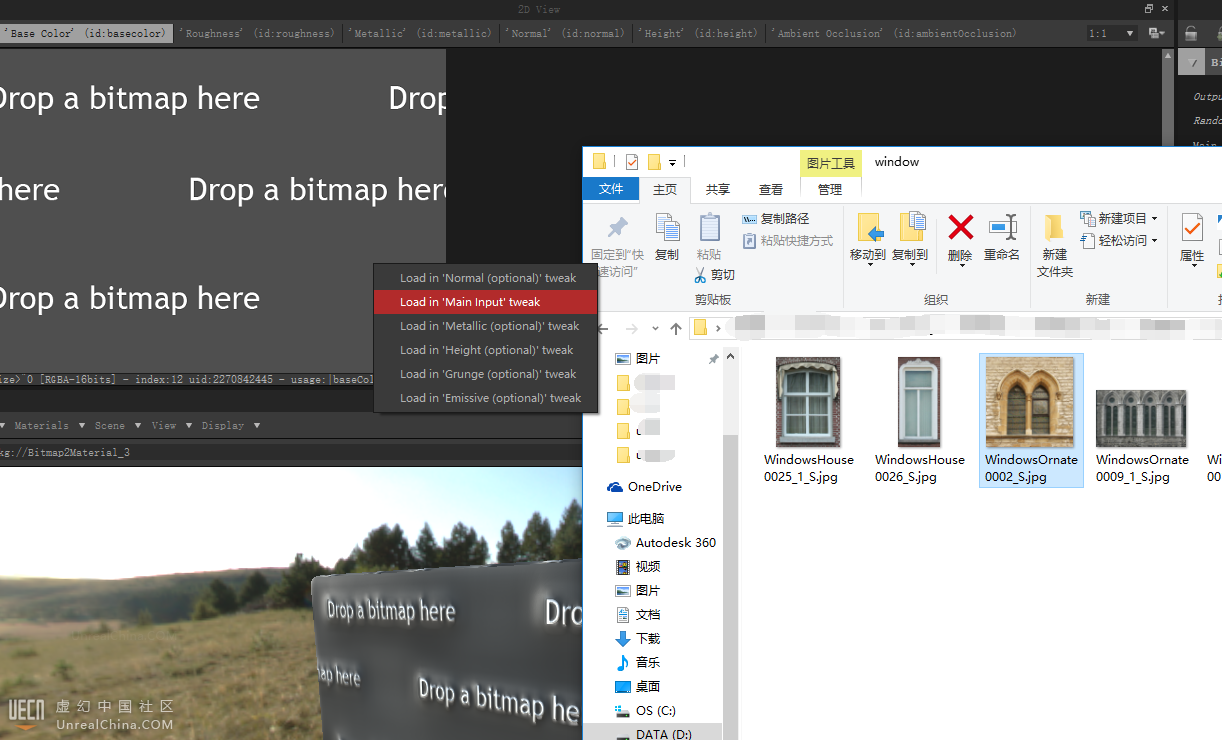Open the 1:1 zoom ratio dropdown
Screen dimensions: 1222x740
1111,33
